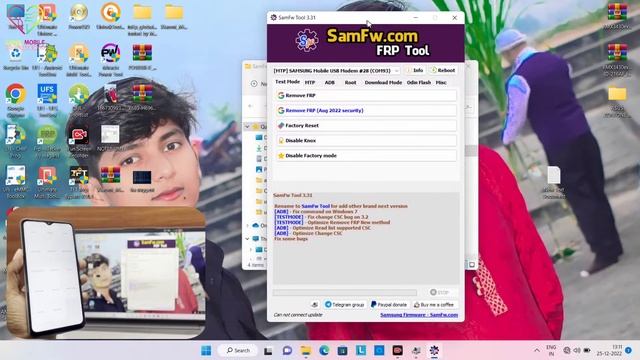Viewport: 640px width, 360px height.
Task: Click the Stop button
Action: click(x=440, y=292)
